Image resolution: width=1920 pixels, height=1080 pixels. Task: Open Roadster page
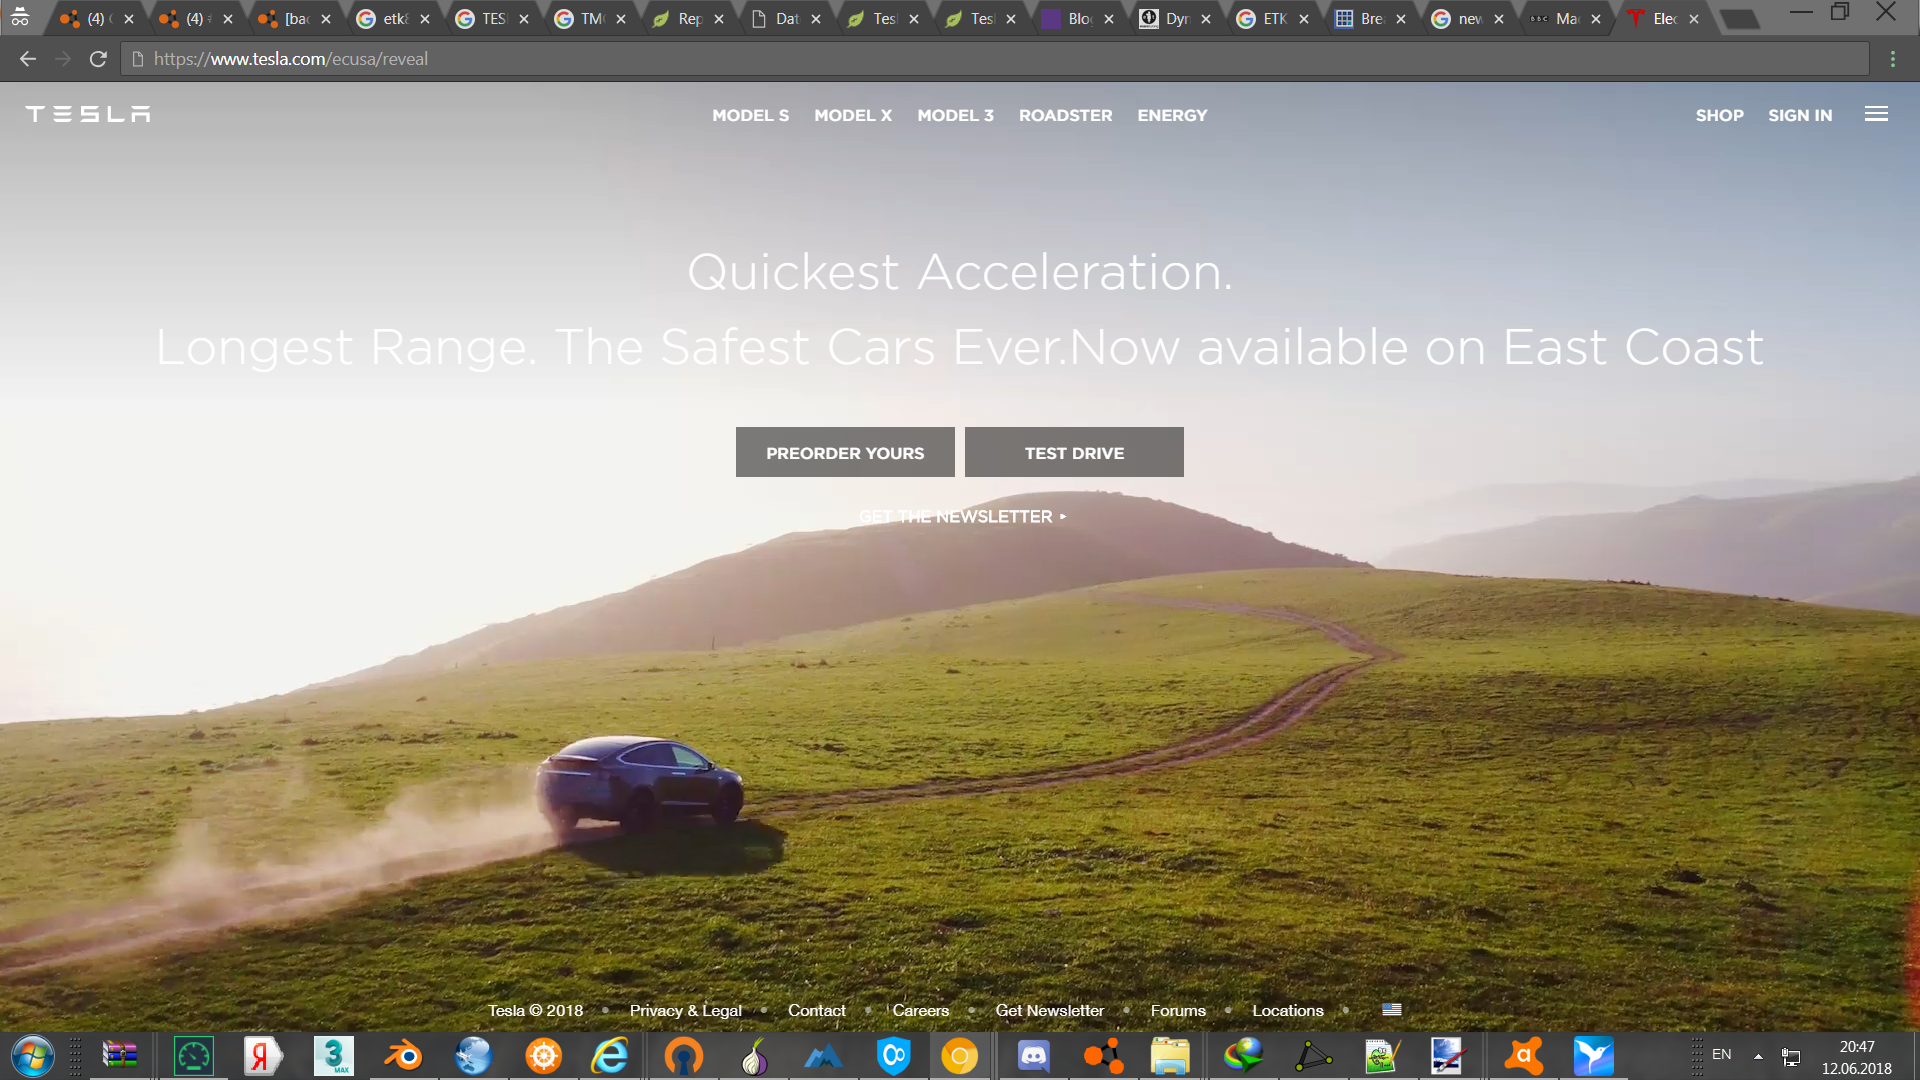click(x=1065, y=115)
